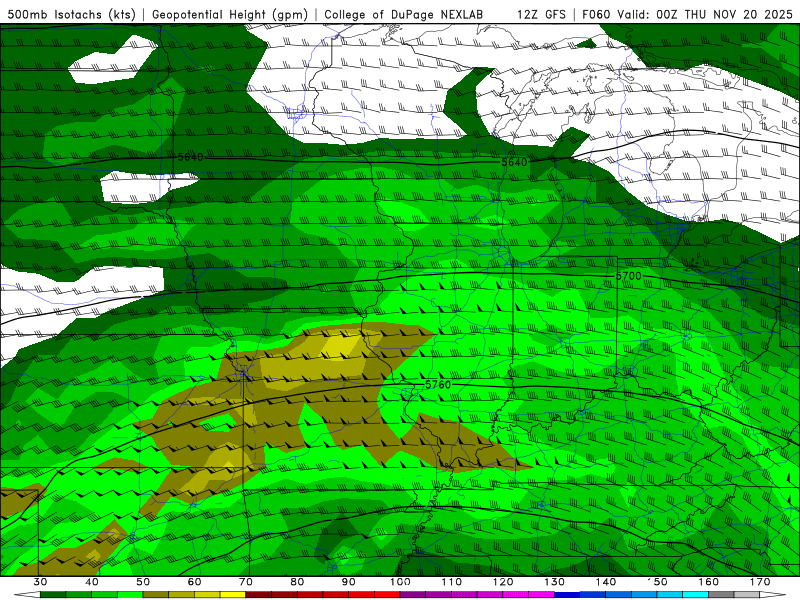This screenshot has width=800, height=600.
Task: Click the '170' color bar label
Action: pos(760,582)
